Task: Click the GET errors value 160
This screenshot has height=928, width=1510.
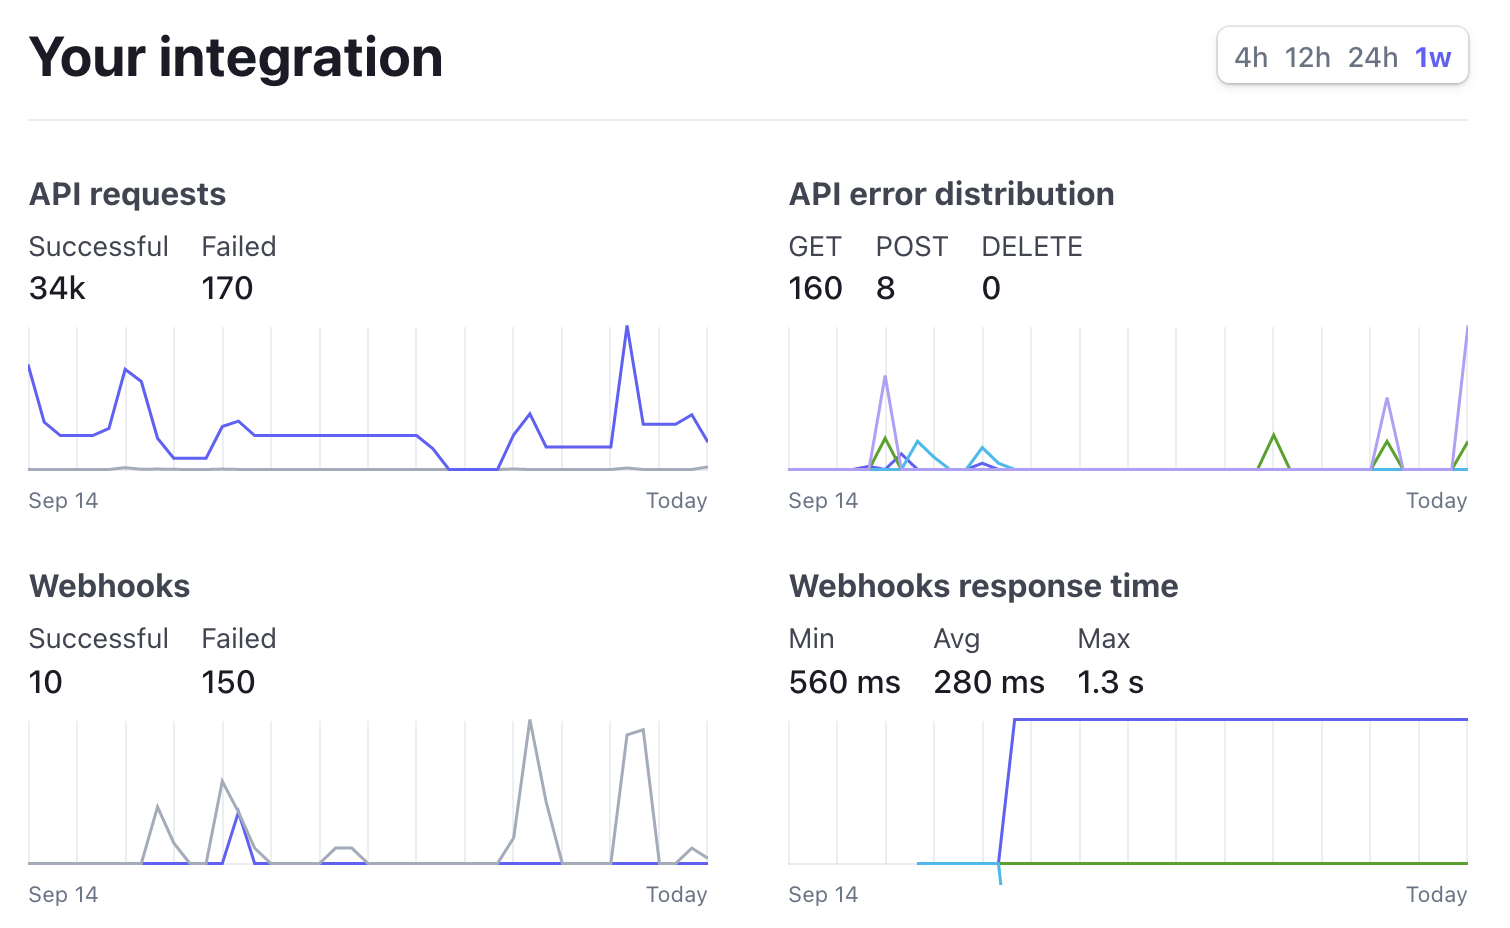Action: click(x=815, y=288)
